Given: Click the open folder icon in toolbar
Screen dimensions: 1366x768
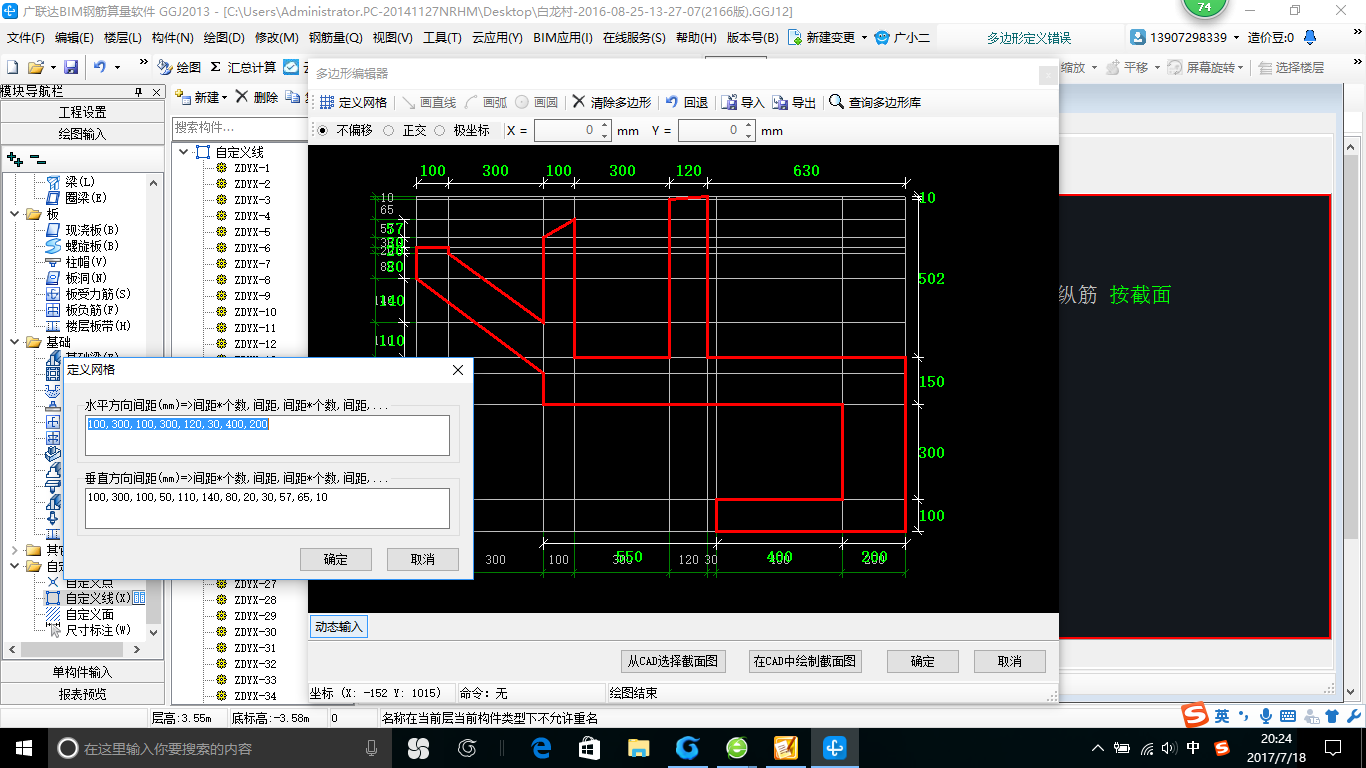Looking at the screenshot, I should tap(35, 67).
